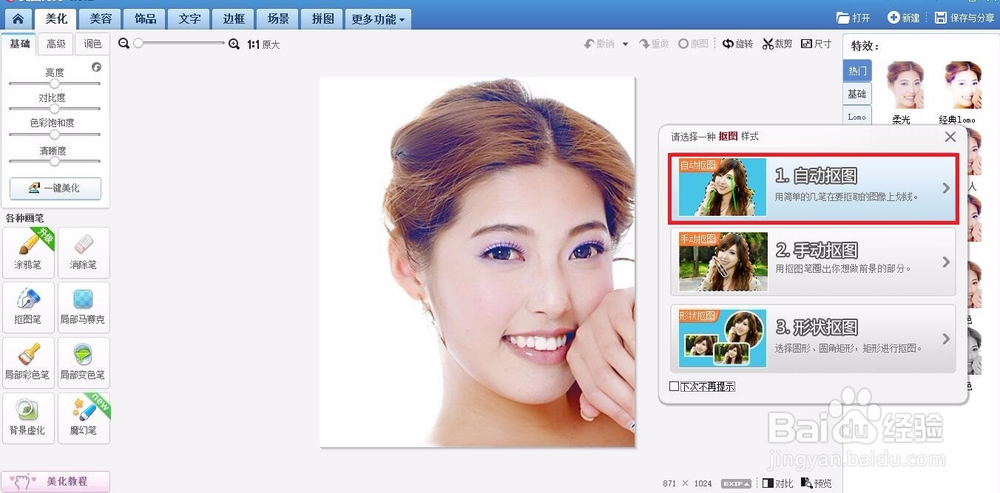
Task: Choose 1. 自动抠图 option
Action: click(x=813, y=188)
